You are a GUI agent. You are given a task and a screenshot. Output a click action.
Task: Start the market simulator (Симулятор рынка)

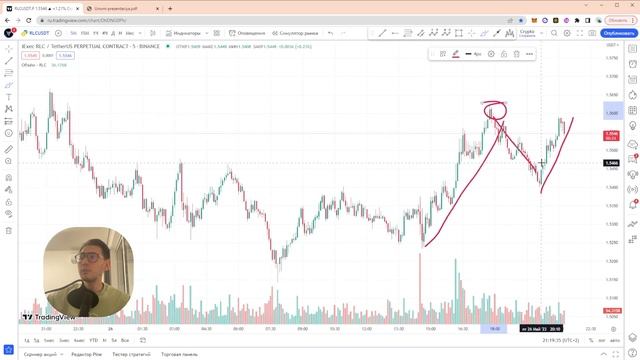(295, 33)
